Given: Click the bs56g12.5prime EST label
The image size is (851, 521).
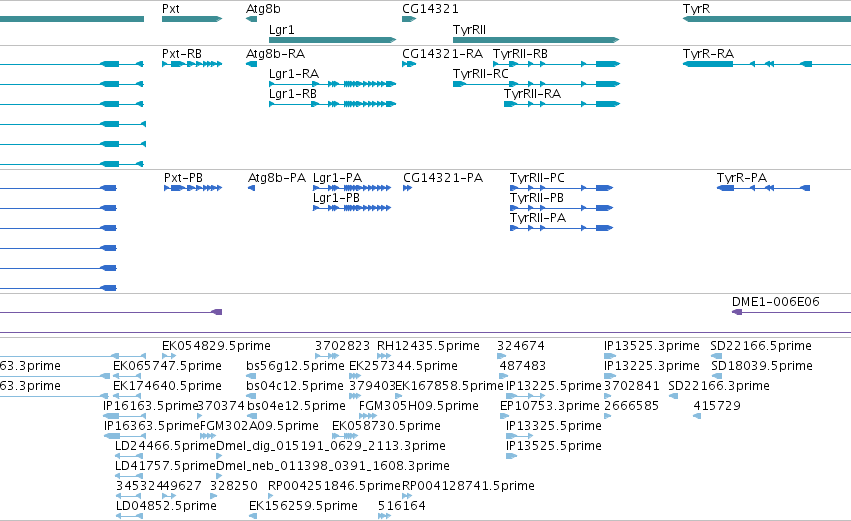Looking at the screenshot, I should [x=295, y=366].
